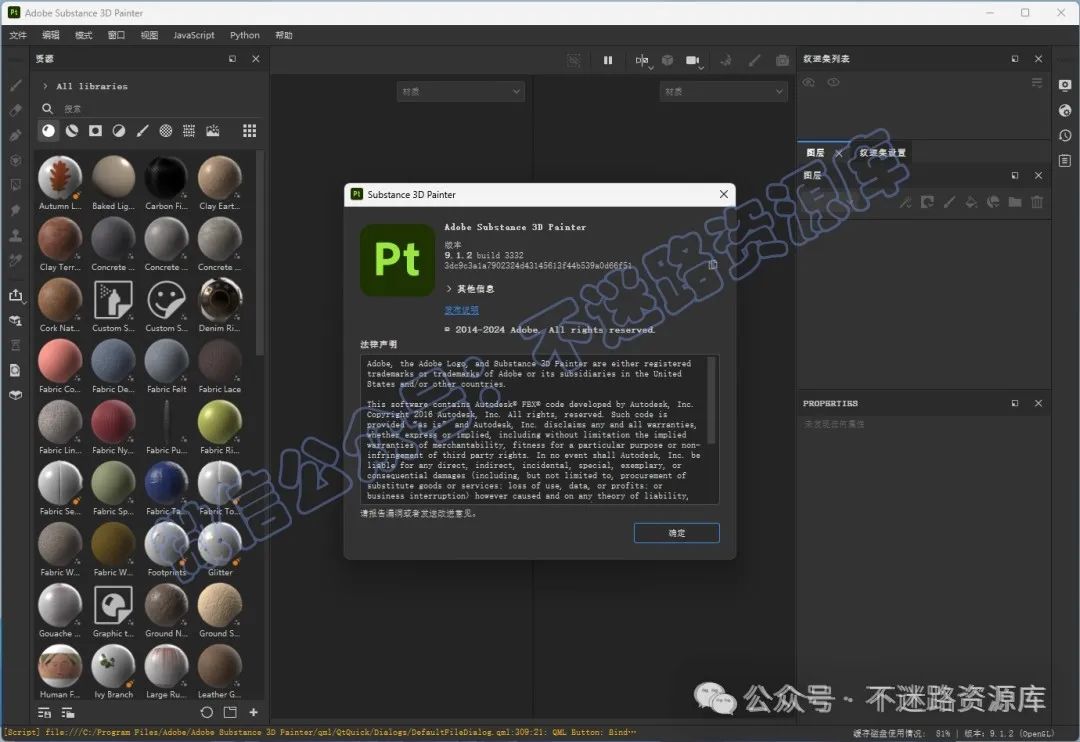The height and width of the screenshot is (742, 1080).
Task: Open the 模式 menu
Action: point(83,35)
